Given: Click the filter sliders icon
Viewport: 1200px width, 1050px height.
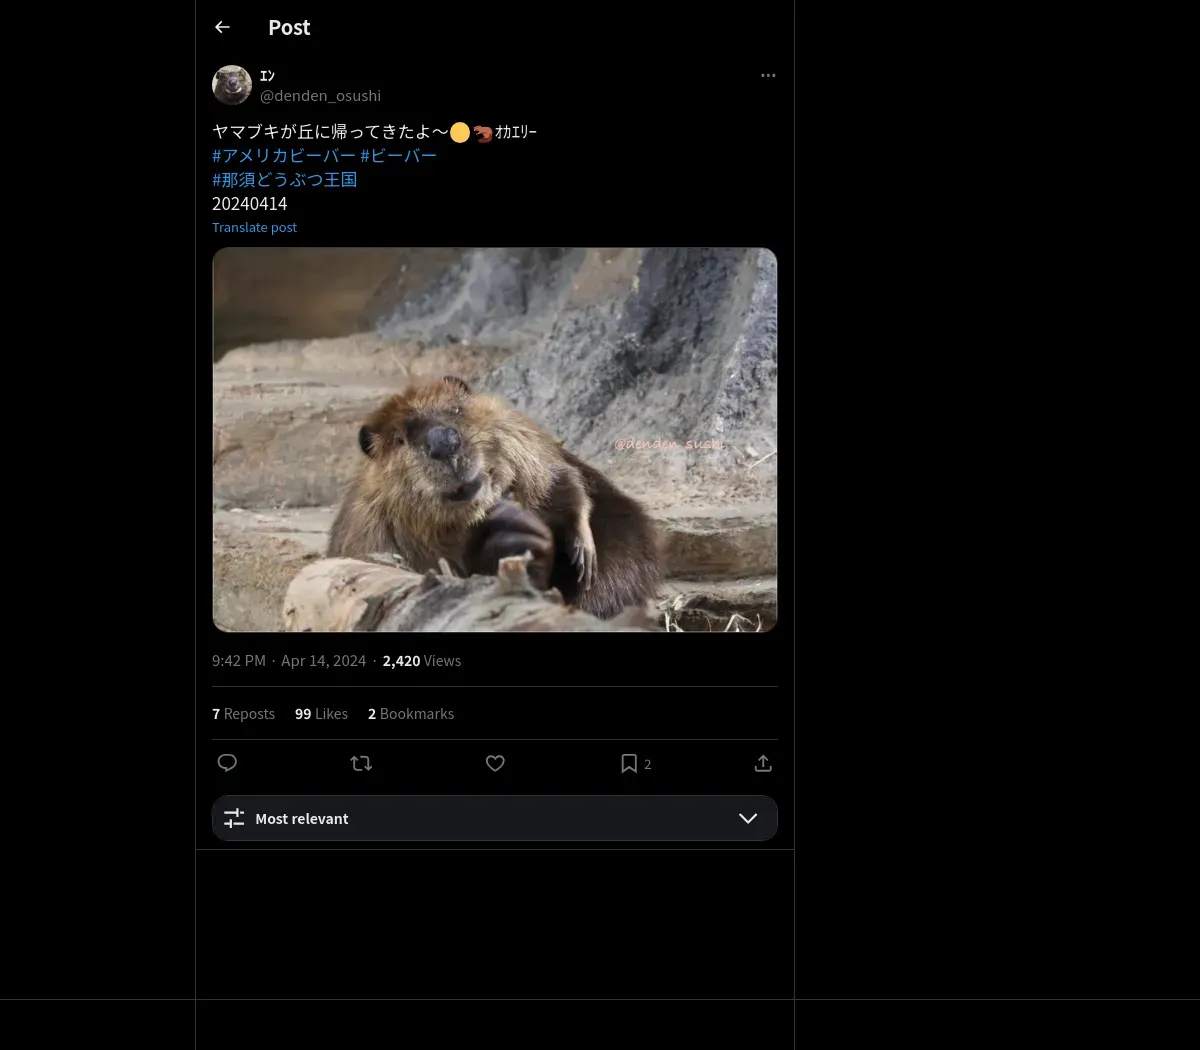Looking at the screenshot, I should point(234,818).
